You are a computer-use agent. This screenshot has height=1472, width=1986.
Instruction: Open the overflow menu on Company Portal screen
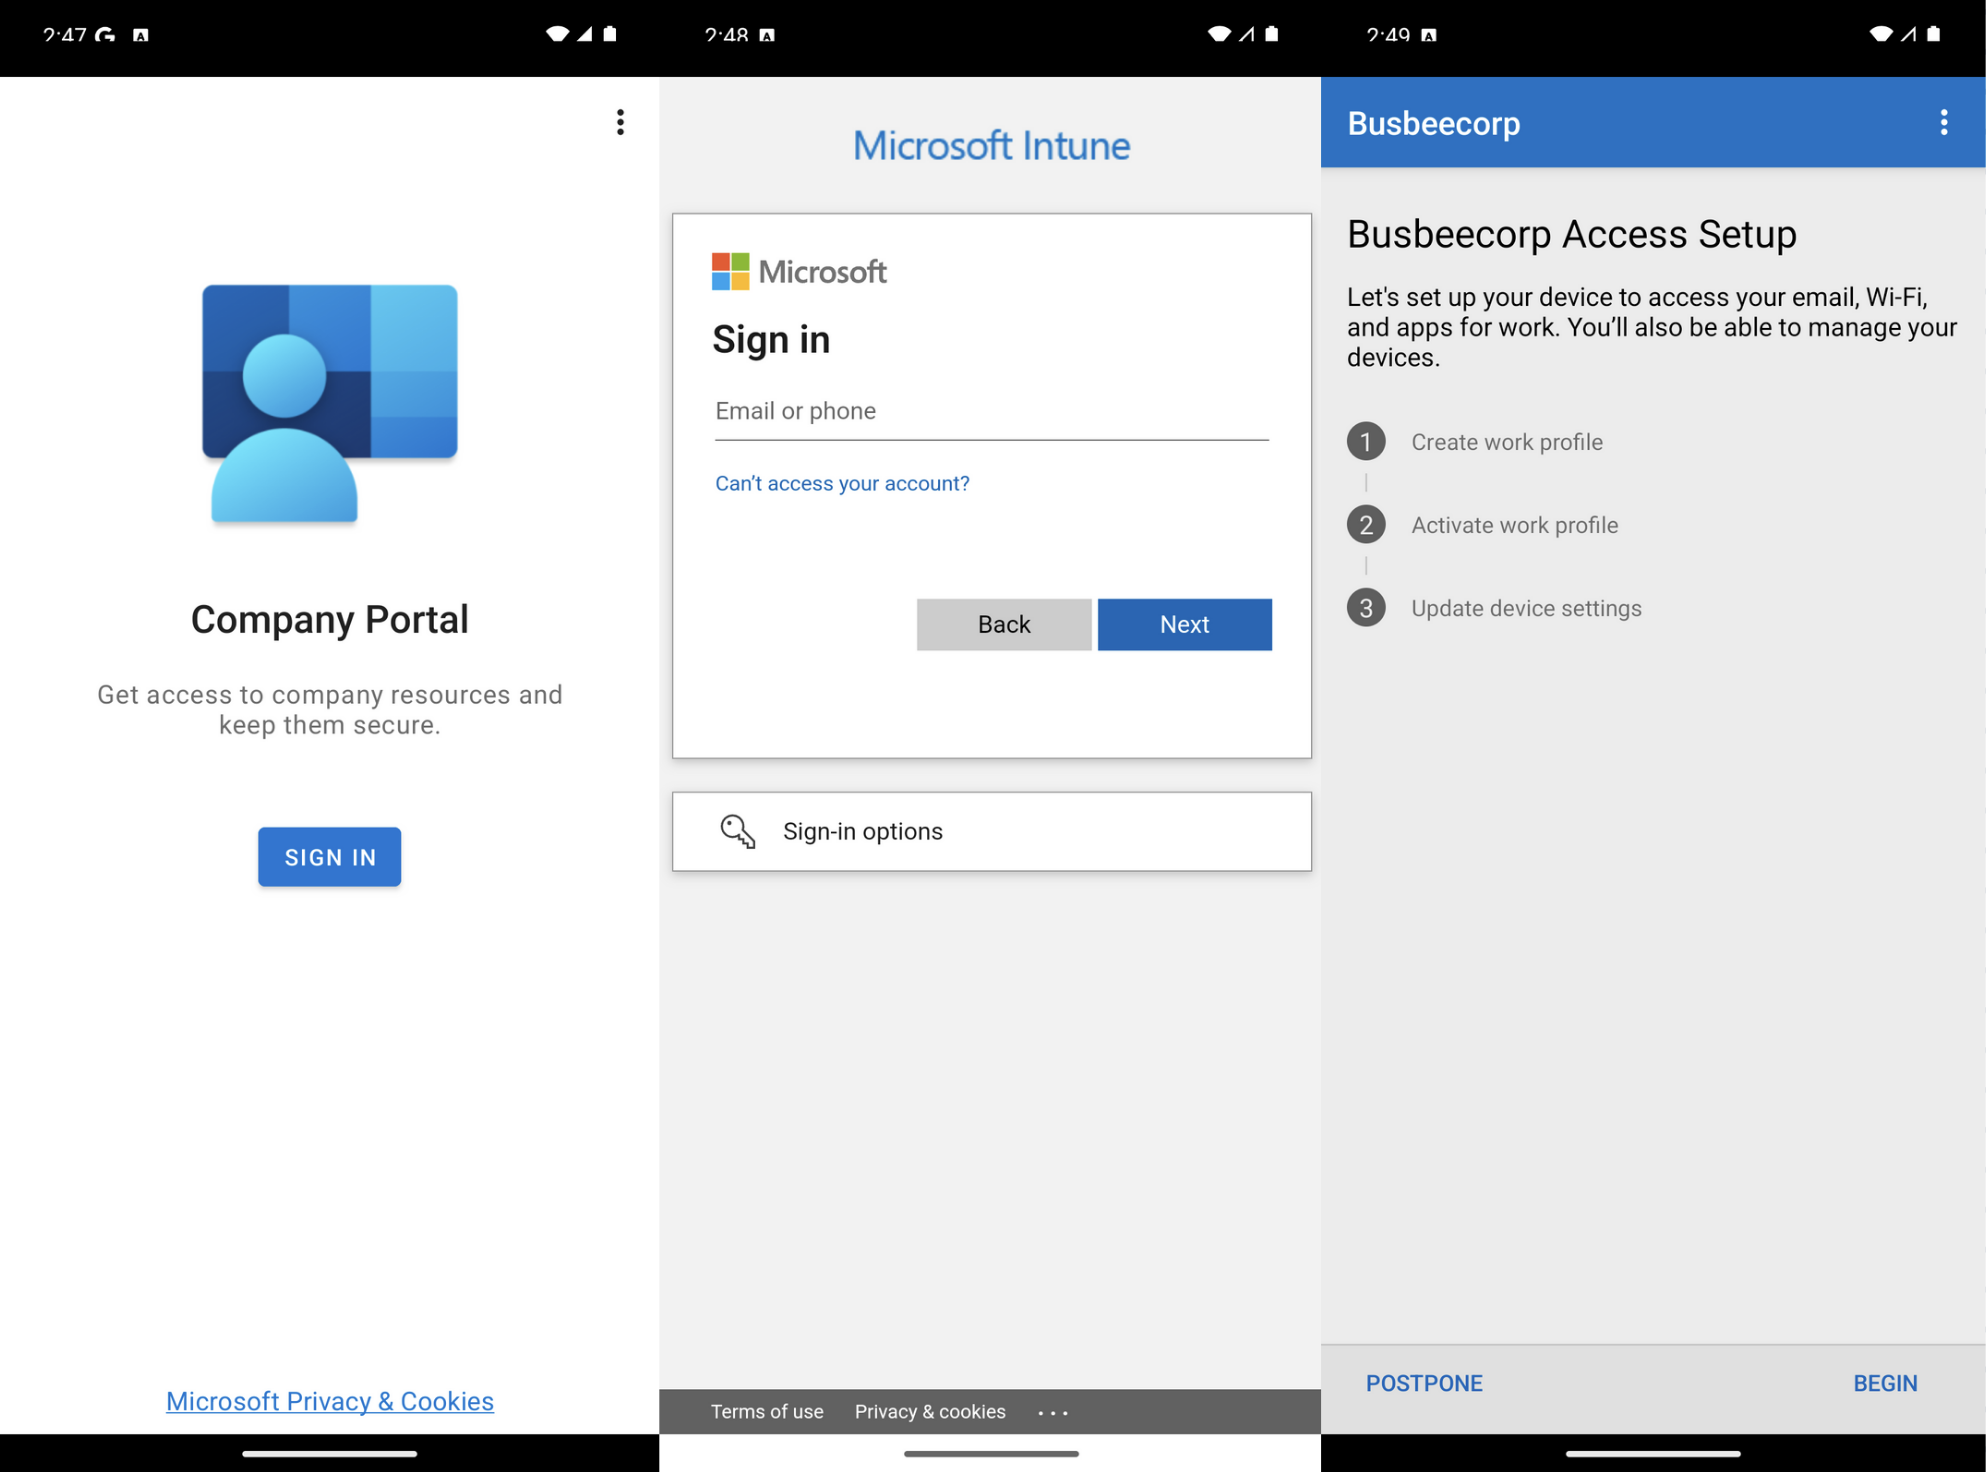pos(619,122)
